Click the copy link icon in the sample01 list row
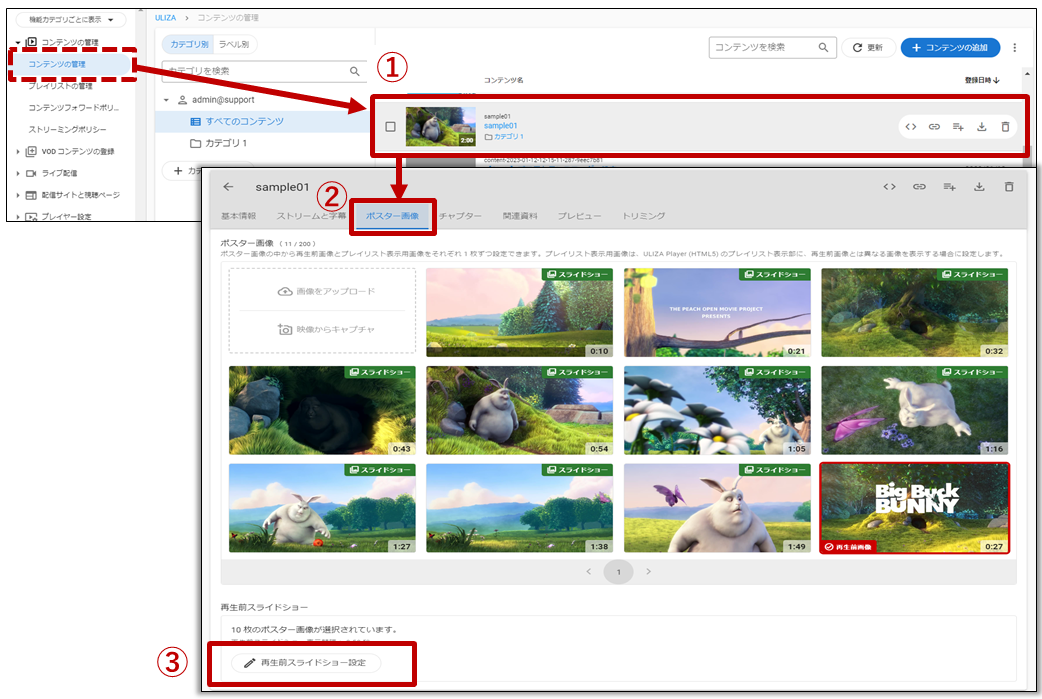This screenshot has width=1042, height=699. 934,127
